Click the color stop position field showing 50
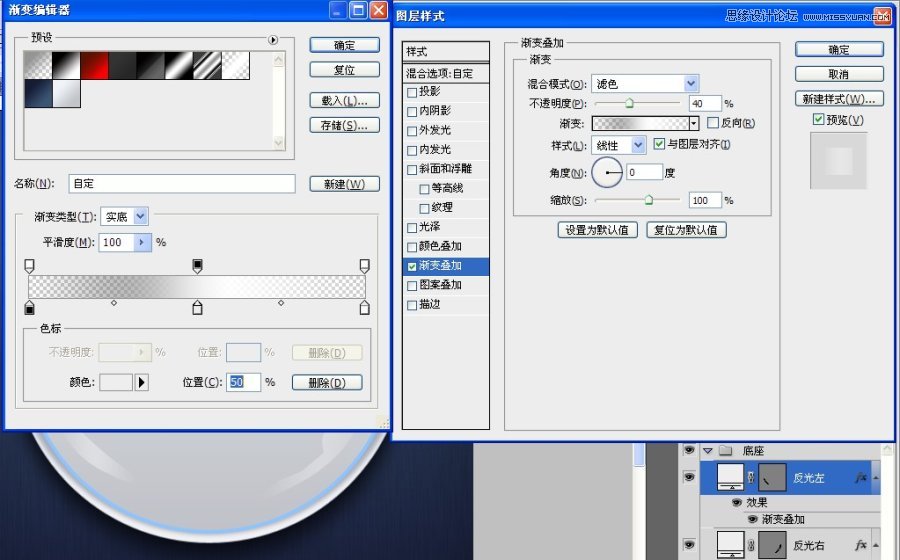This screenshot has height=560, width=900. click(243, 382)
